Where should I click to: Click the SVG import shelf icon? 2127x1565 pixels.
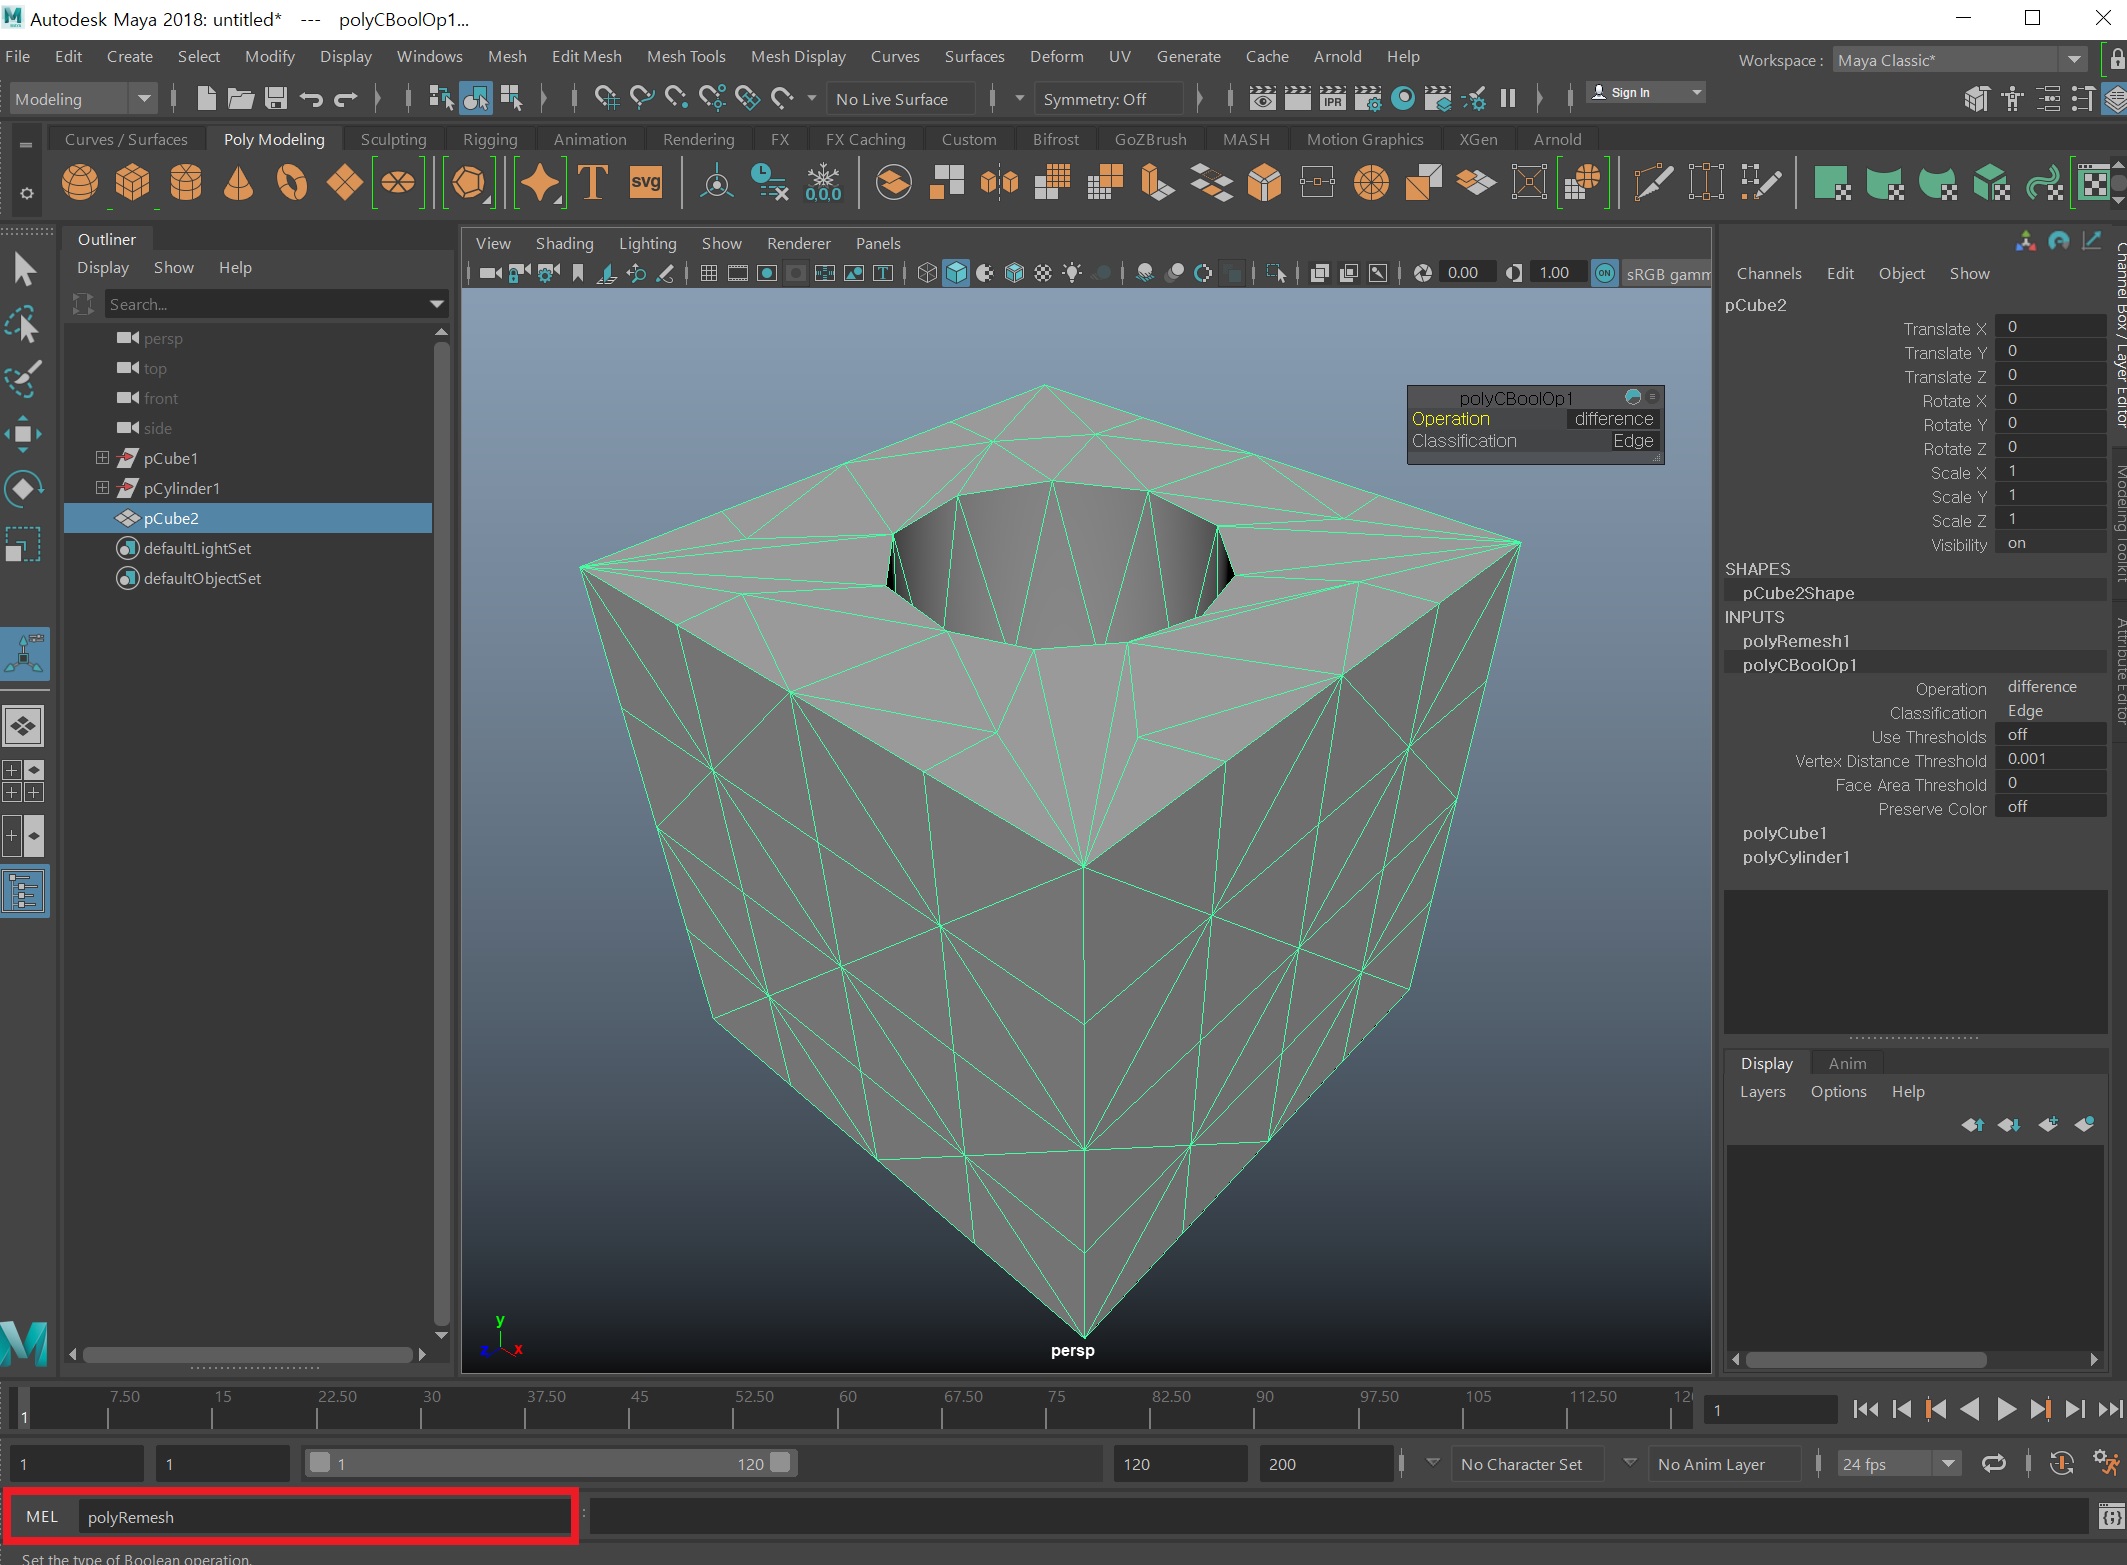pyautogui.click(x=645, y=183)
